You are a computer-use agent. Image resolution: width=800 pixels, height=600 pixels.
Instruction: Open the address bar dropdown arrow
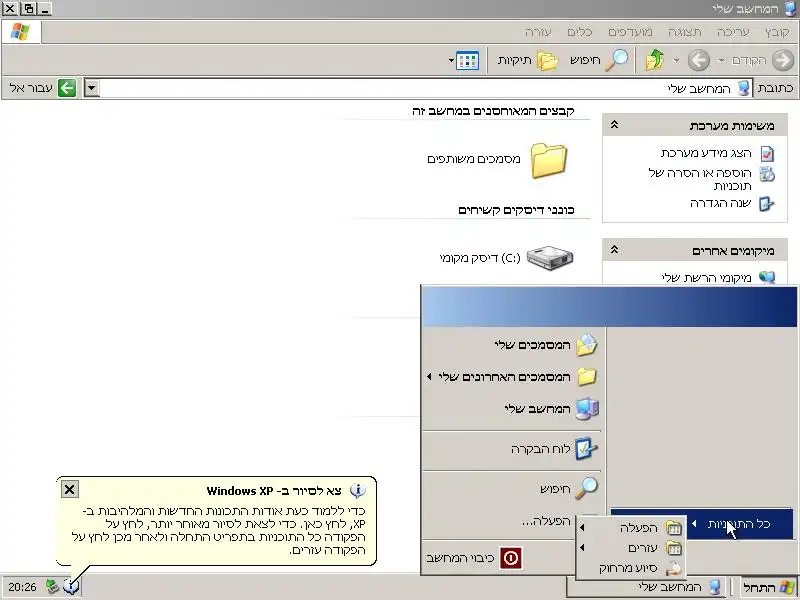pyautogui.click(x=91, y=88)
